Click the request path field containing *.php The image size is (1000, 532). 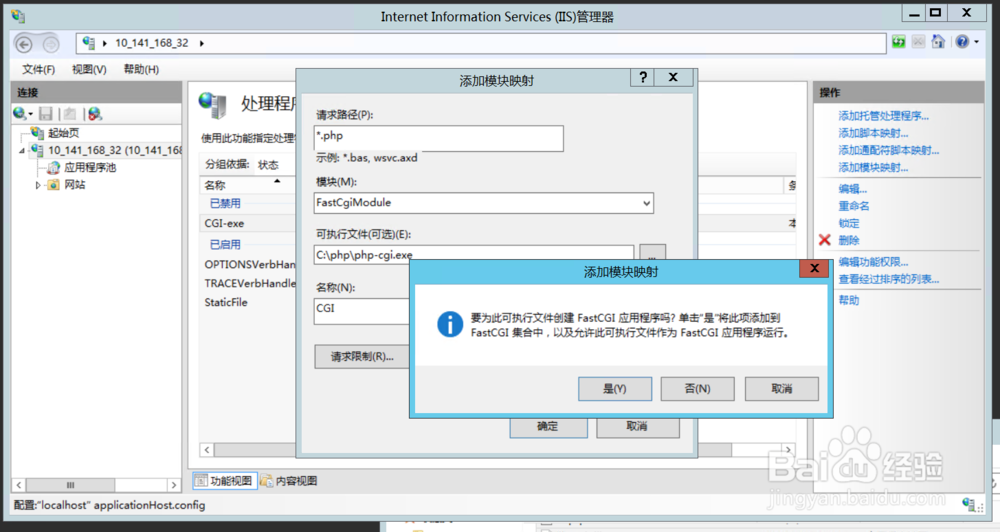coord(439,138)
